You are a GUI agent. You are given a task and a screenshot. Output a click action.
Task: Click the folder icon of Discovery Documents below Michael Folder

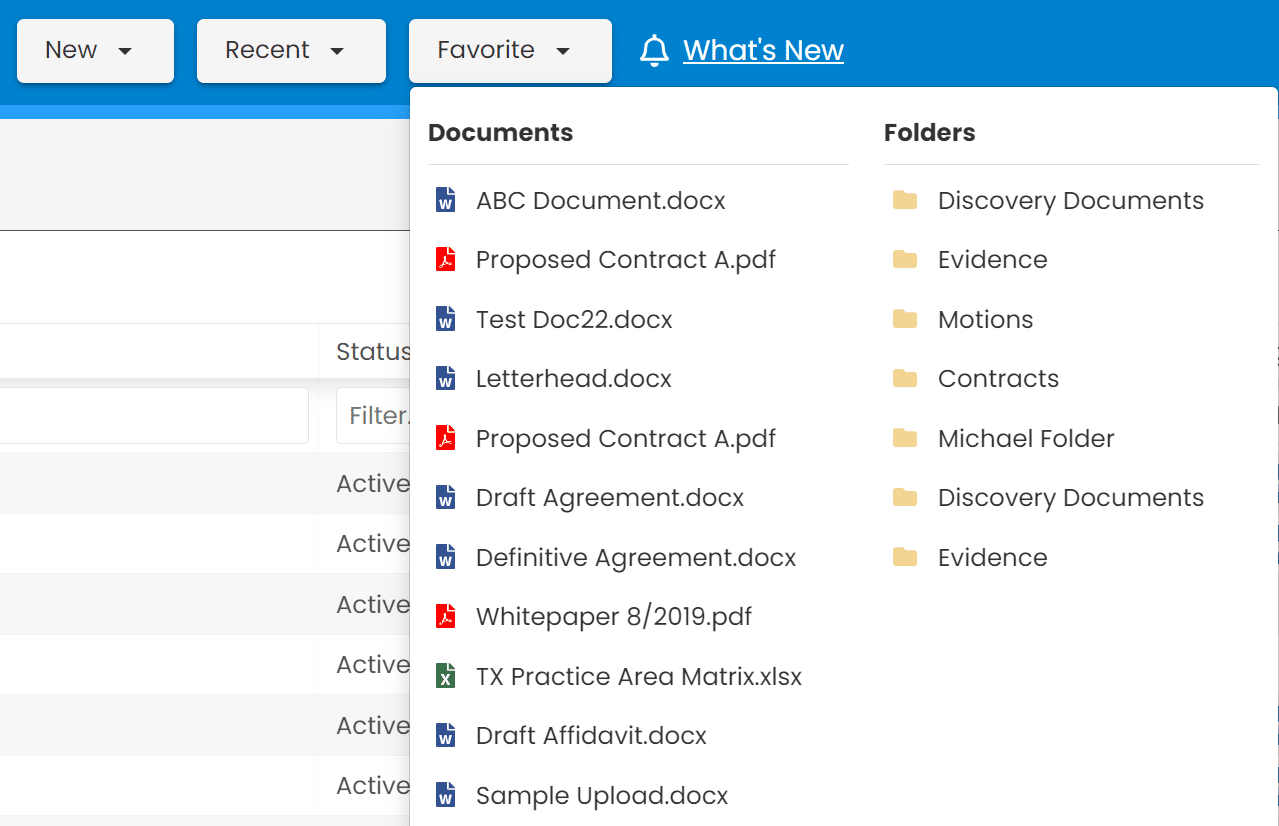(905, 497)
